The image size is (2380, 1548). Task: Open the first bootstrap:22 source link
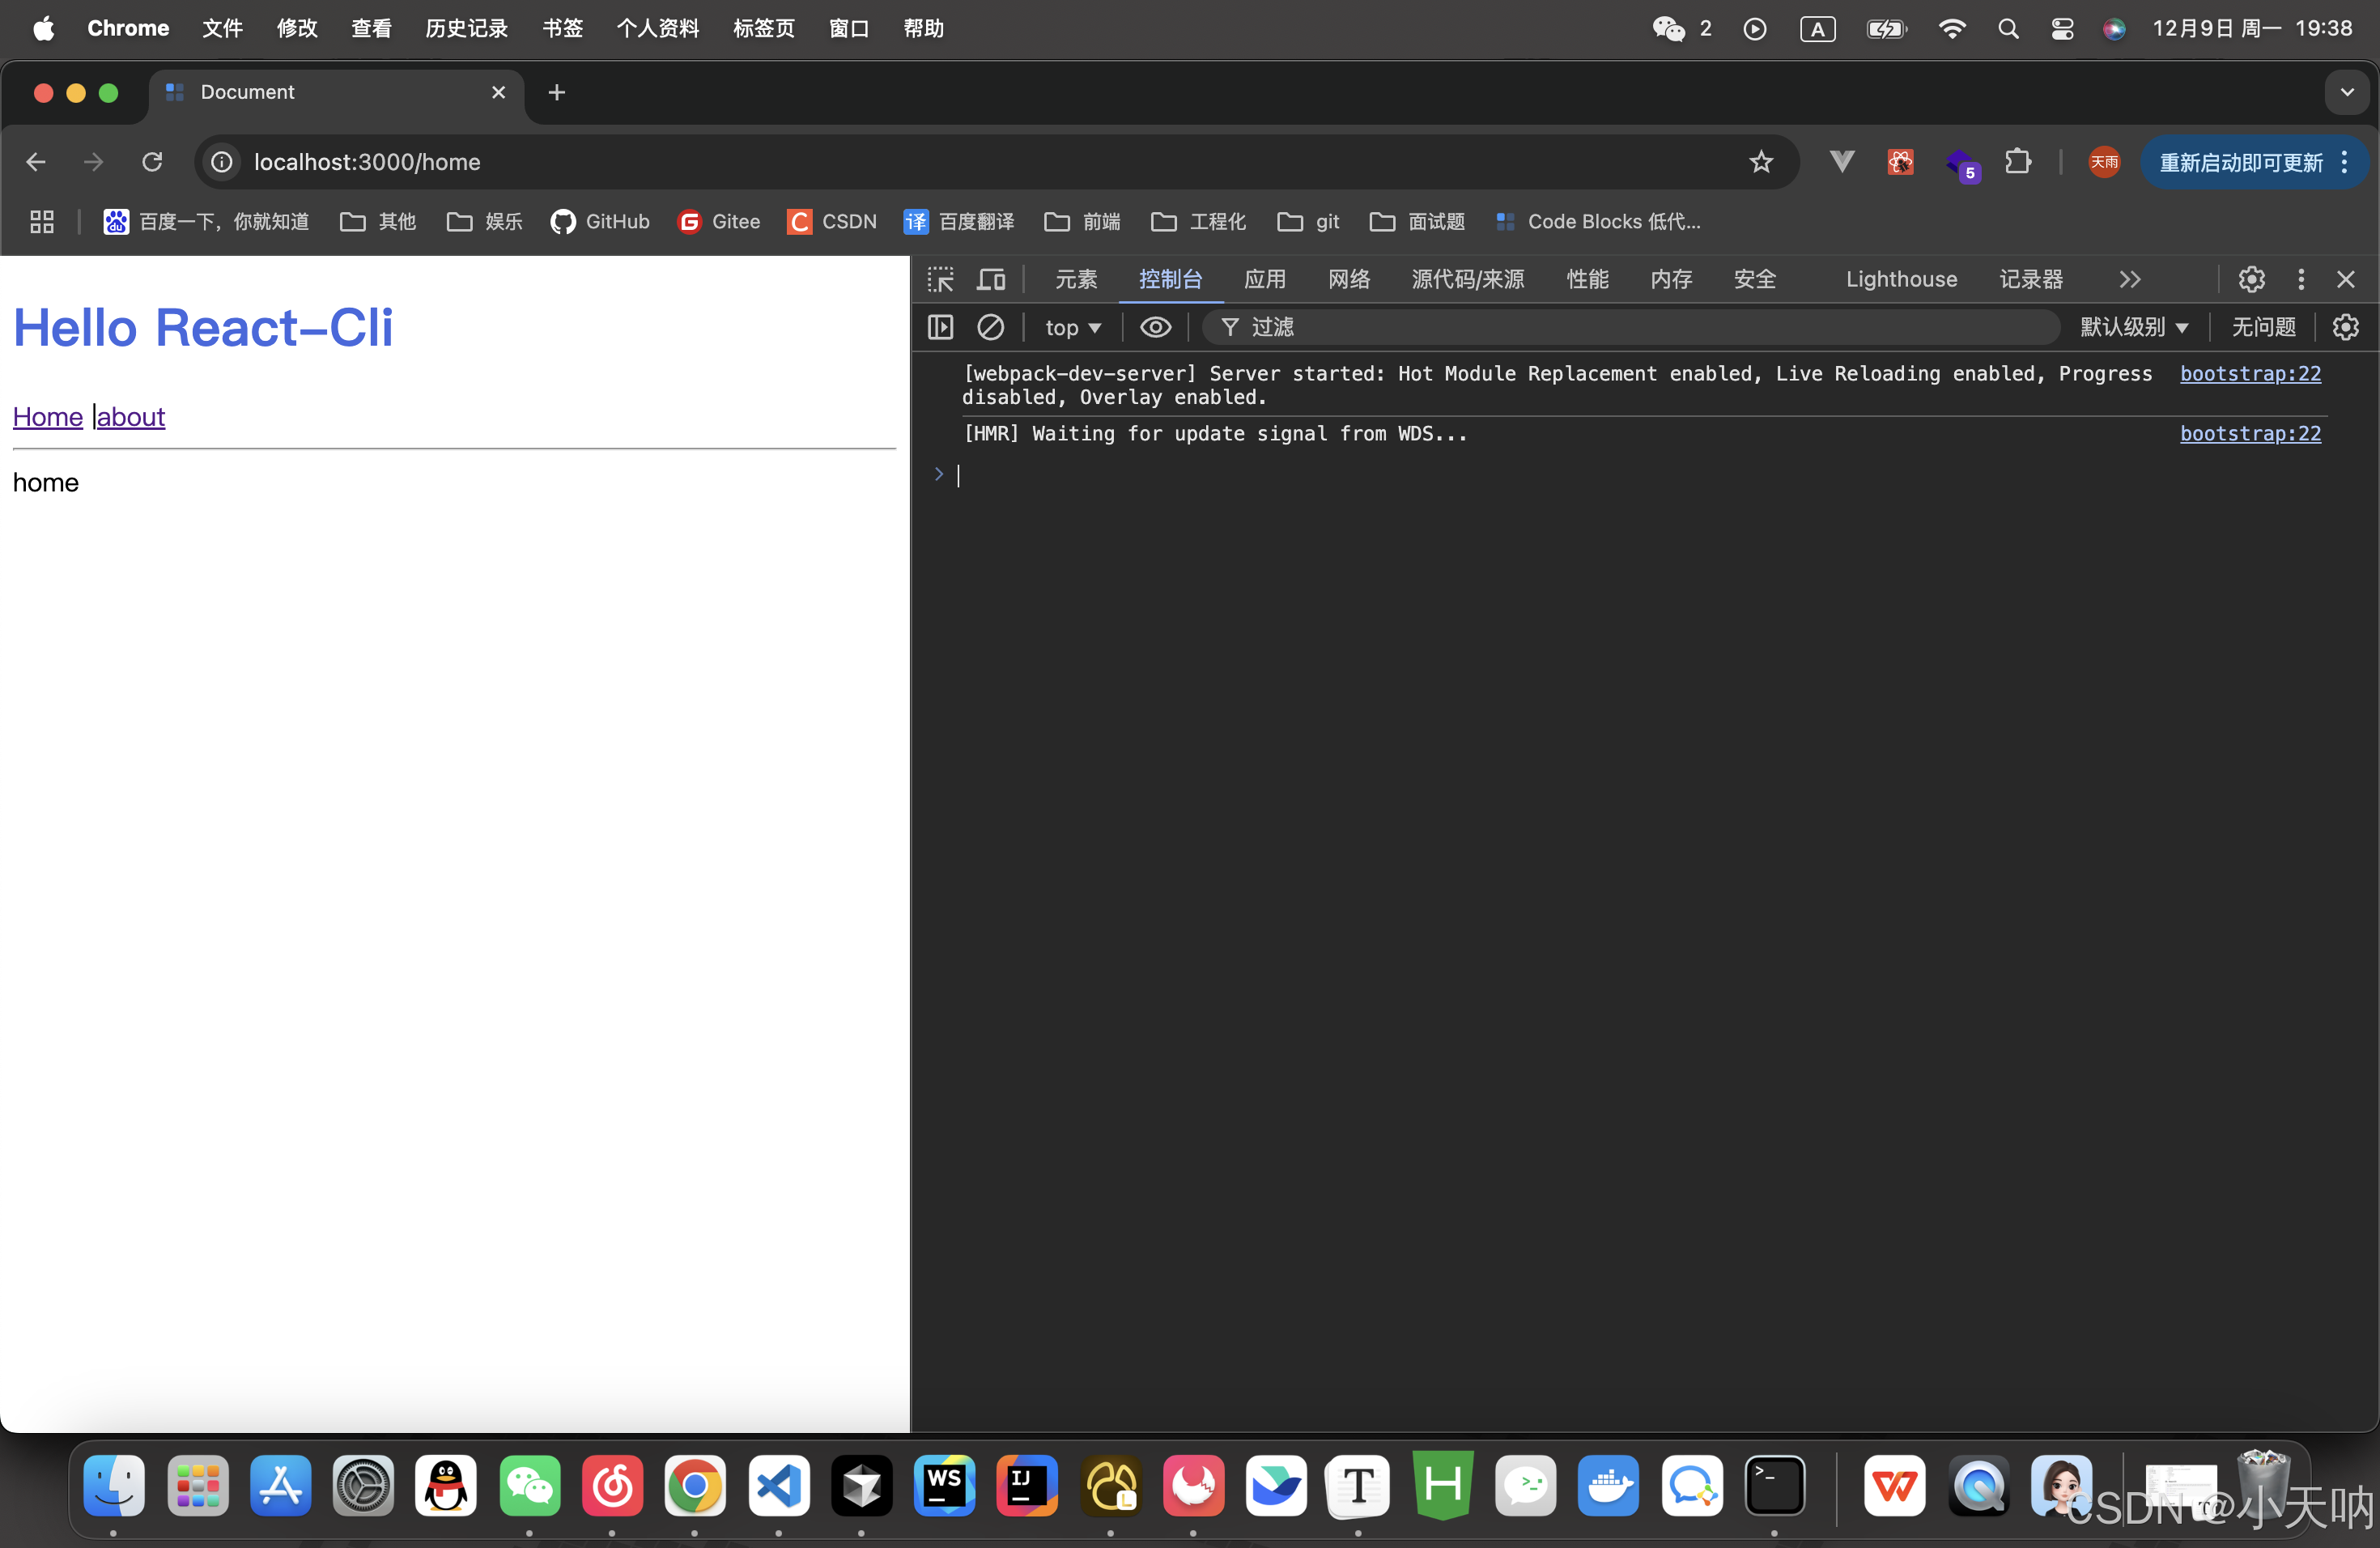(x=2250, y=373)
